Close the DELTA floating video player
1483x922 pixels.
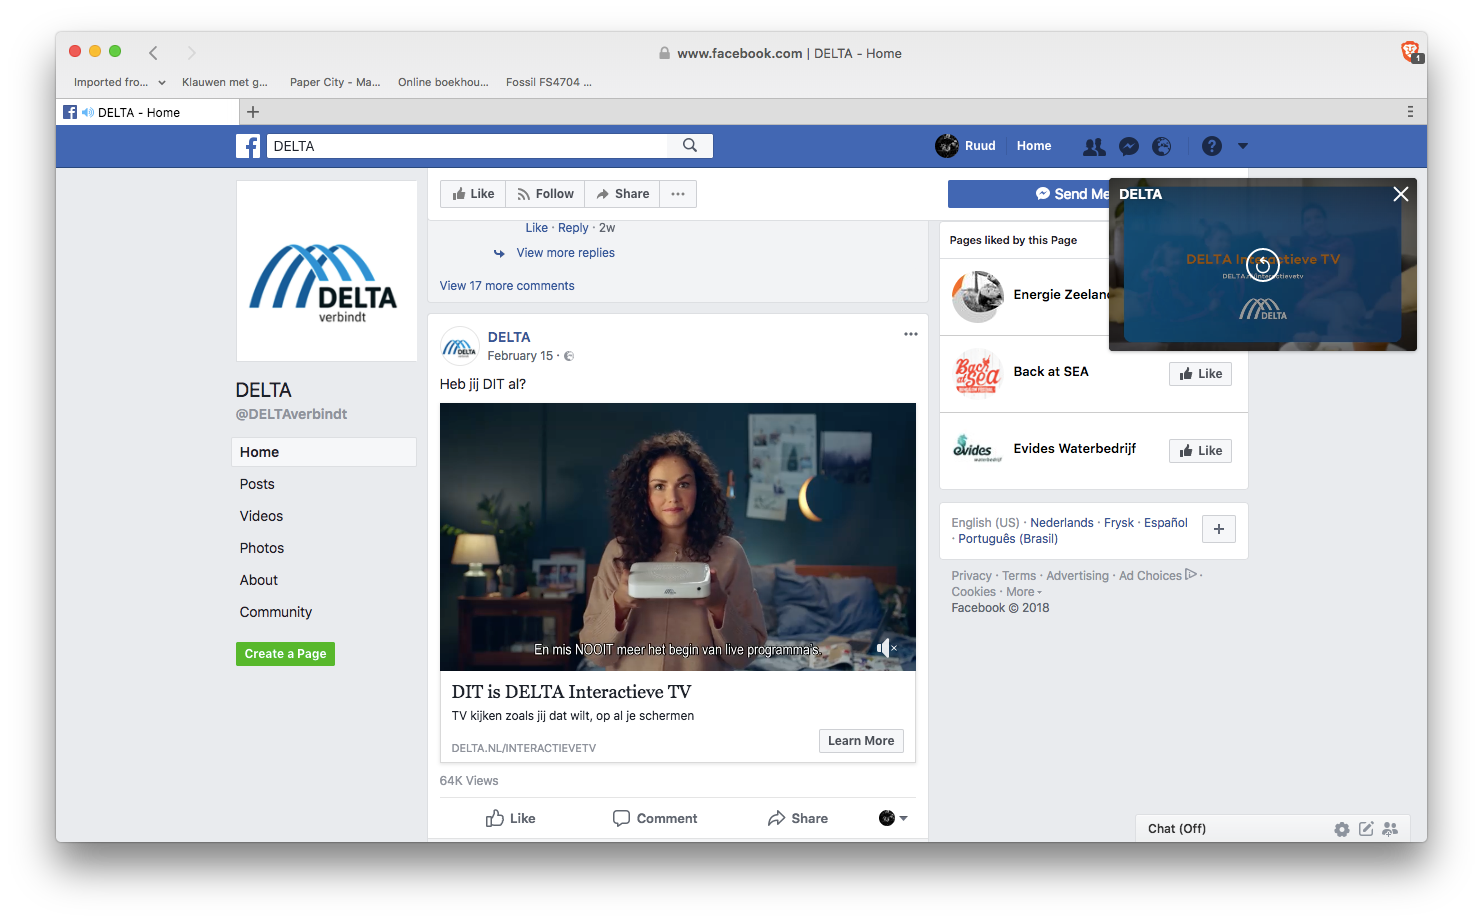click(x=1400, y=194)
